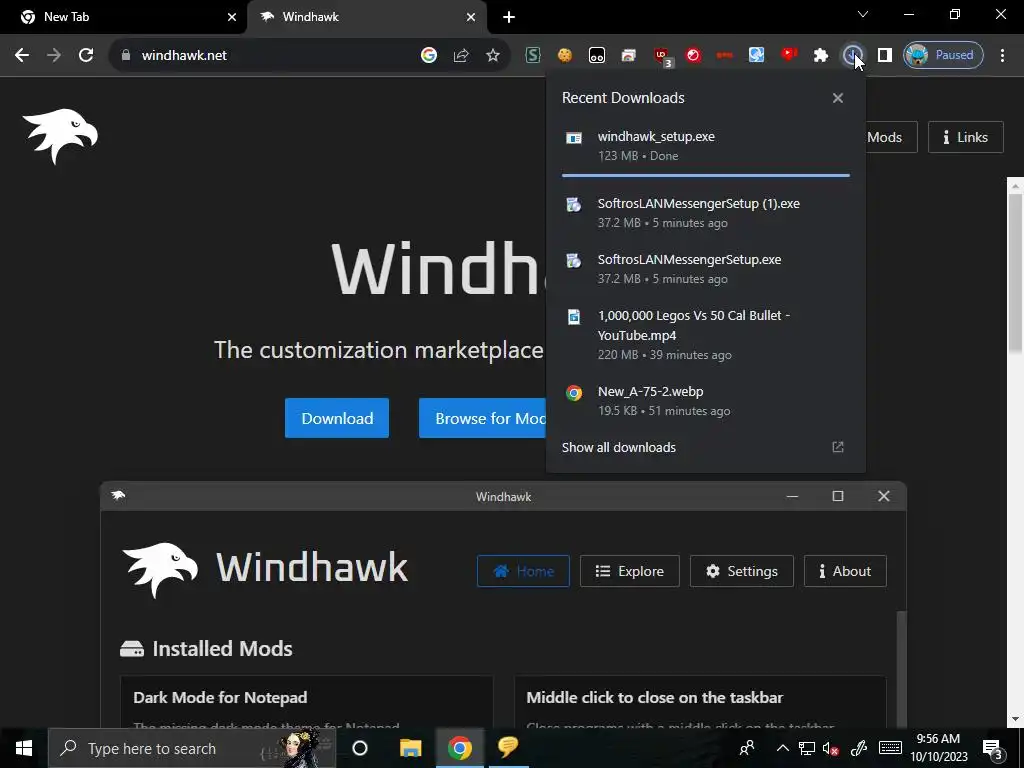Screen dimensions: 1024x768
Task: Open the Links button on the site header
Action: pos(965,137)
